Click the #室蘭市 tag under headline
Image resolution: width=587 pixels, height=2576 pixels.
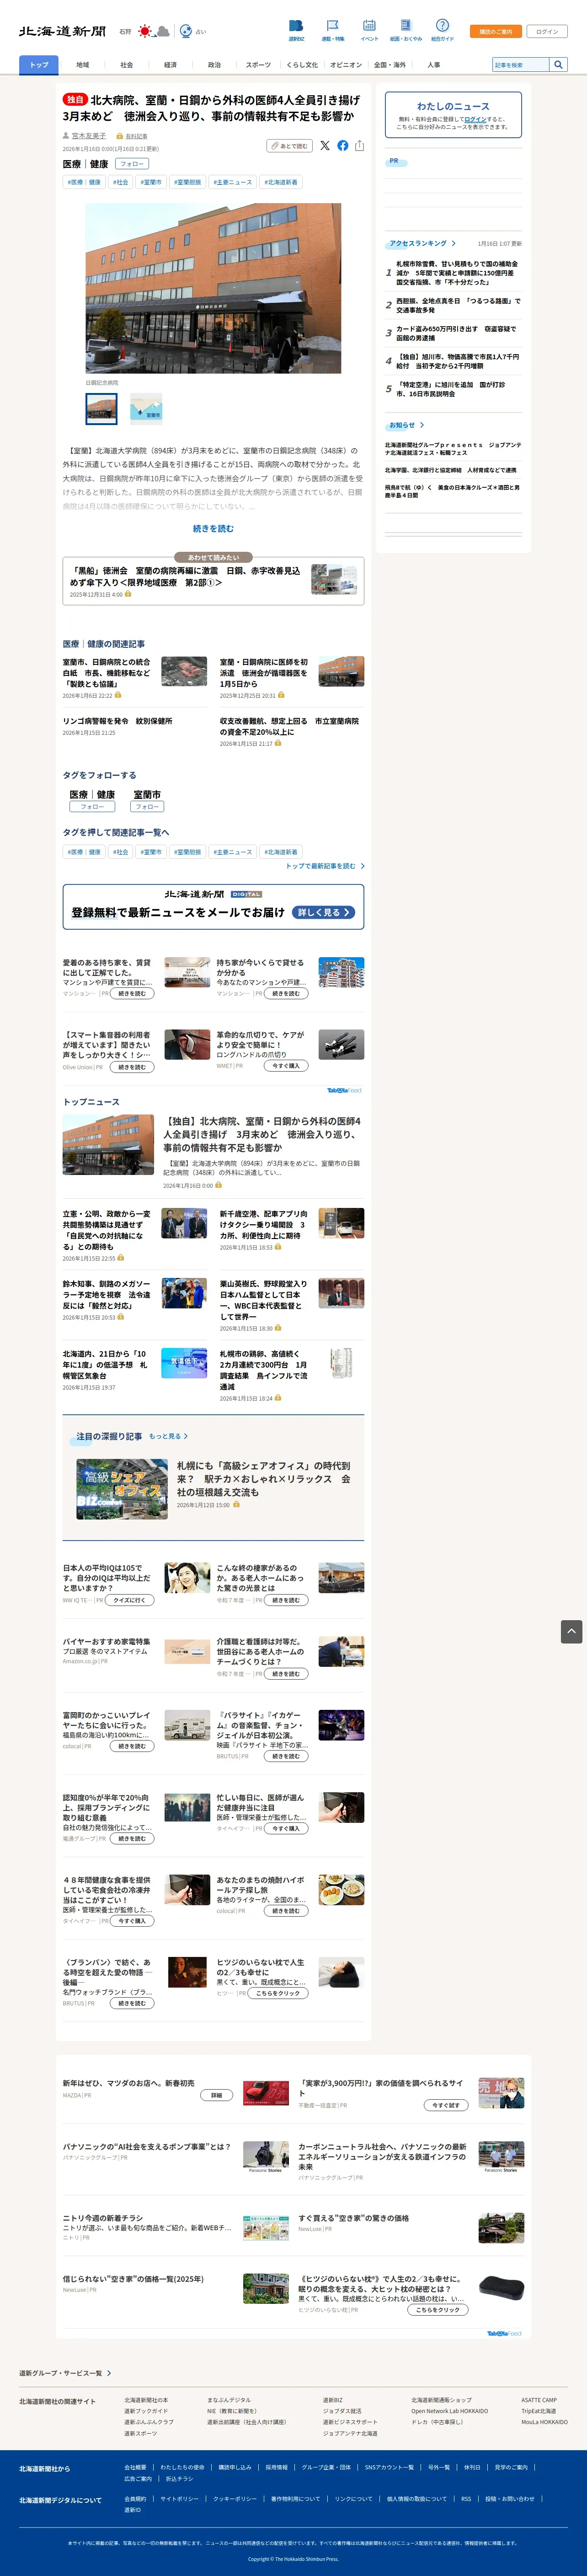click(x=151, y=182)
